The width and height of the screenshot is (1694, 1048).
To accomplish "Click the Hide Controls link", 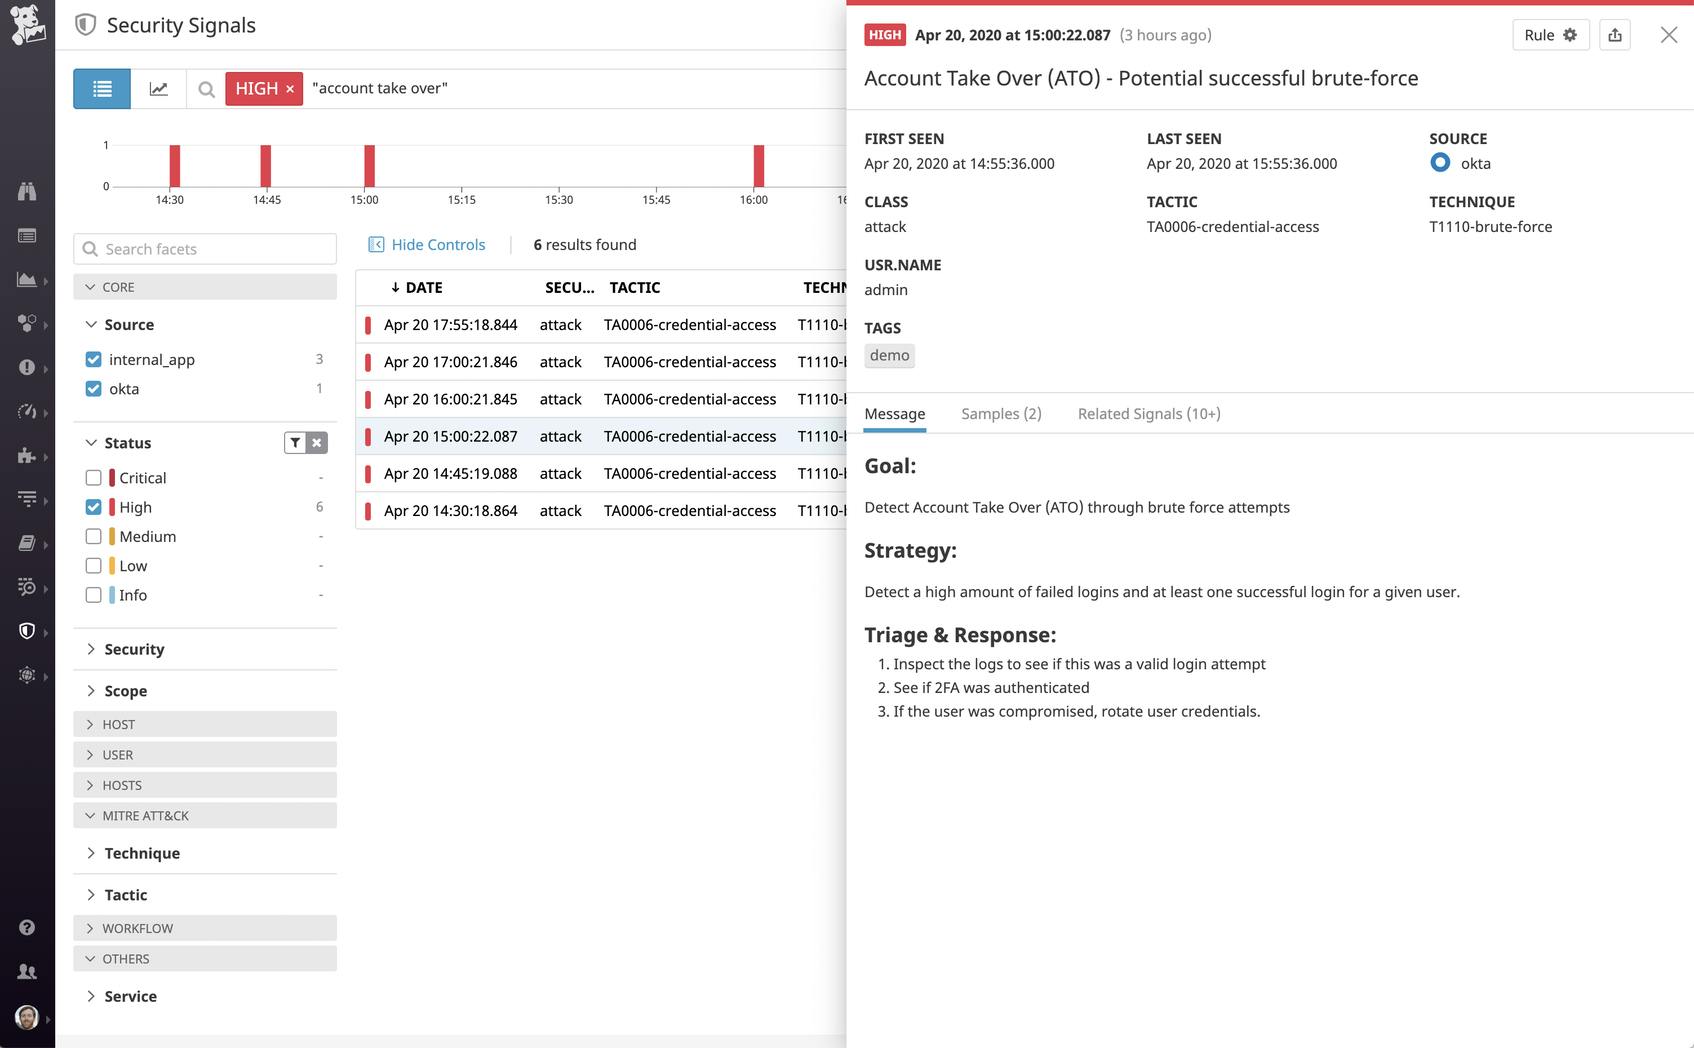I will click(437, 244).
